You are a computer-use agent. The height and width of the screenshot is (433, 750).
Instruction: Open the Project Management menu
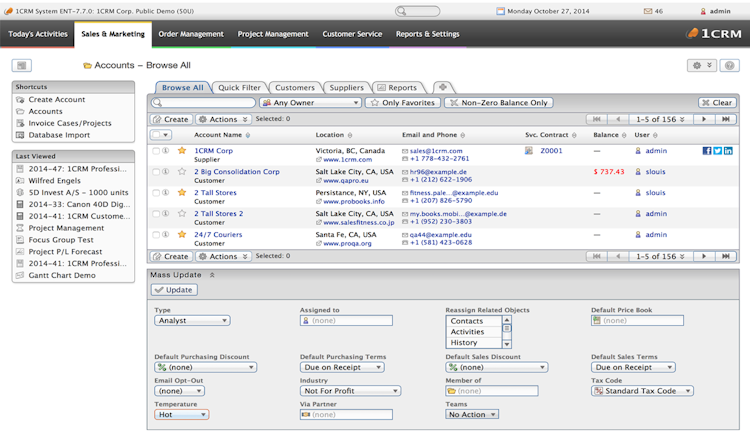coord(273,34)
